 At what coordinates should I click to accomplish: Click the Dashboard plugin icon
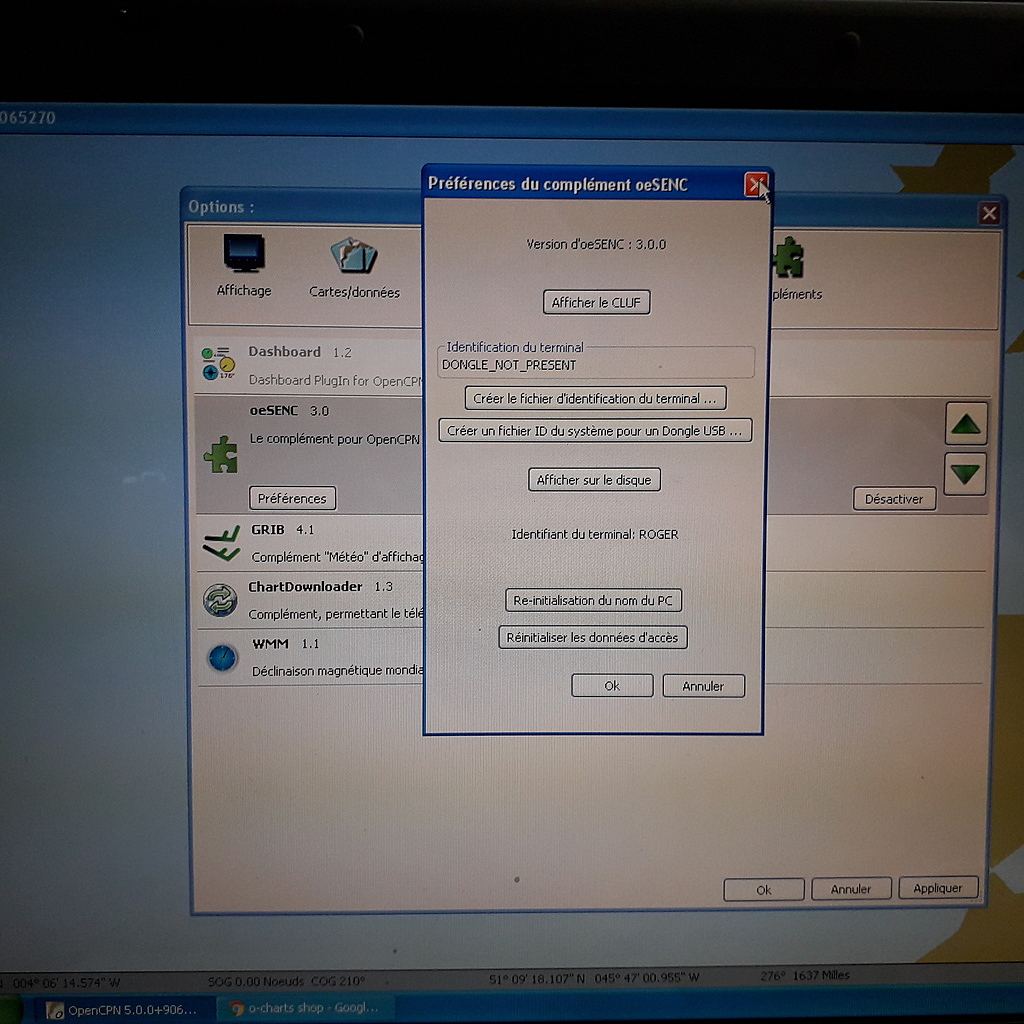pyautogui.click(x=218, y=364)
